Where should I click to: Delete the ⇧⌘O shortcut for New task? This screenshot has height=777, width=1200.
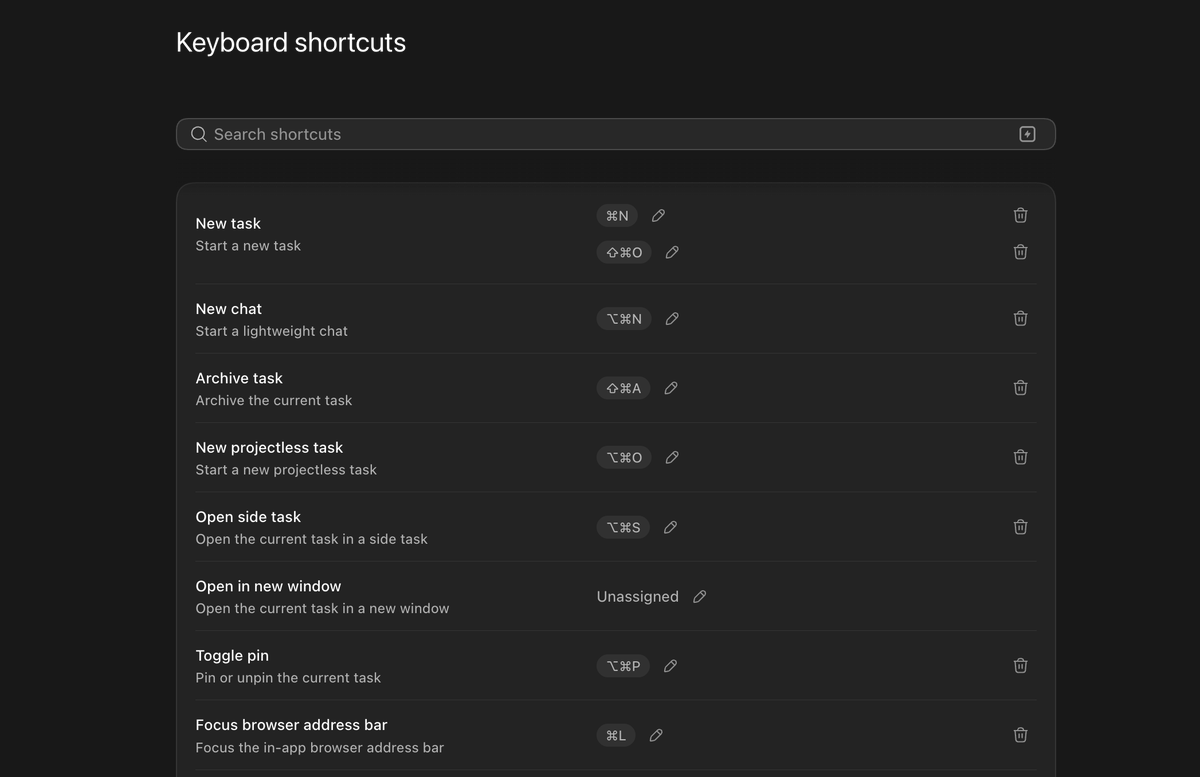[1020, 252]
